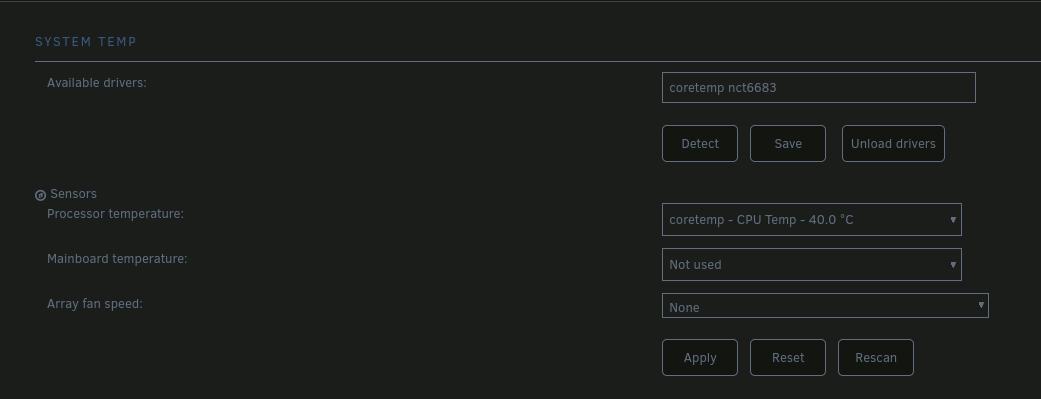Focus the Available drivers text field
1041x399 pixels.
point(819,88)
